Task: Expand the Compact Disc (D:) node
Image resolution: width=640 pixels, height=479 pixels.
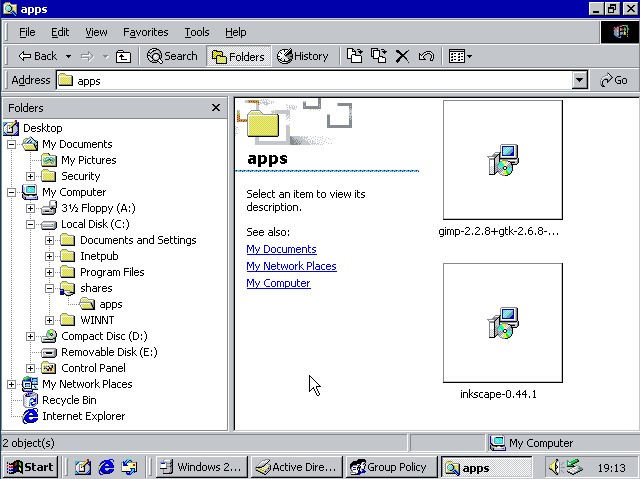Action: click(x=31, y=336)
